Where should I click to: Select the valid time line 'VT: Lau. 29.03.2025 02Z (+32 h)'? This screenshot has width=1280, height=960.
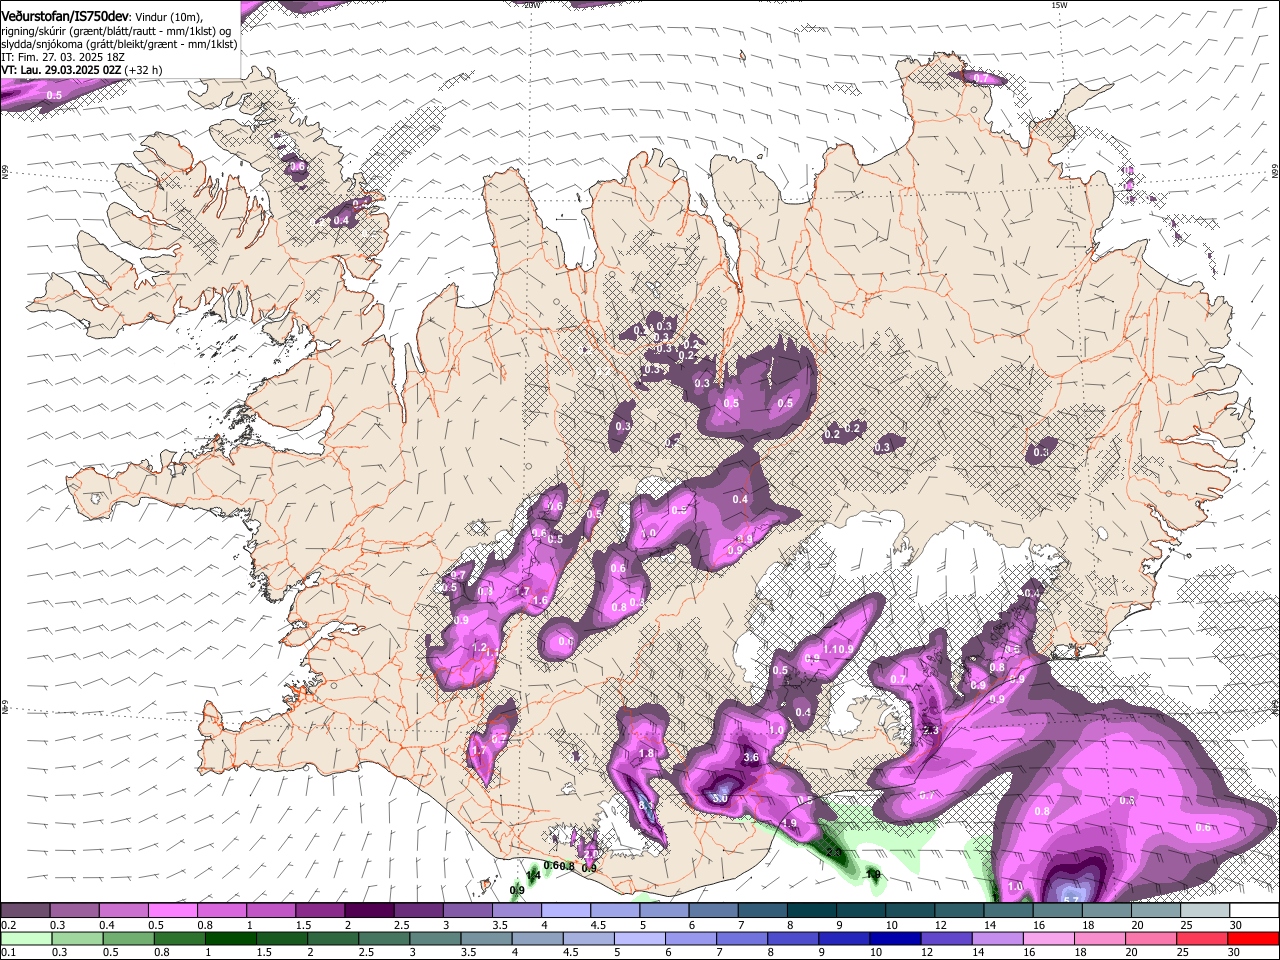[x=82, y=70]
